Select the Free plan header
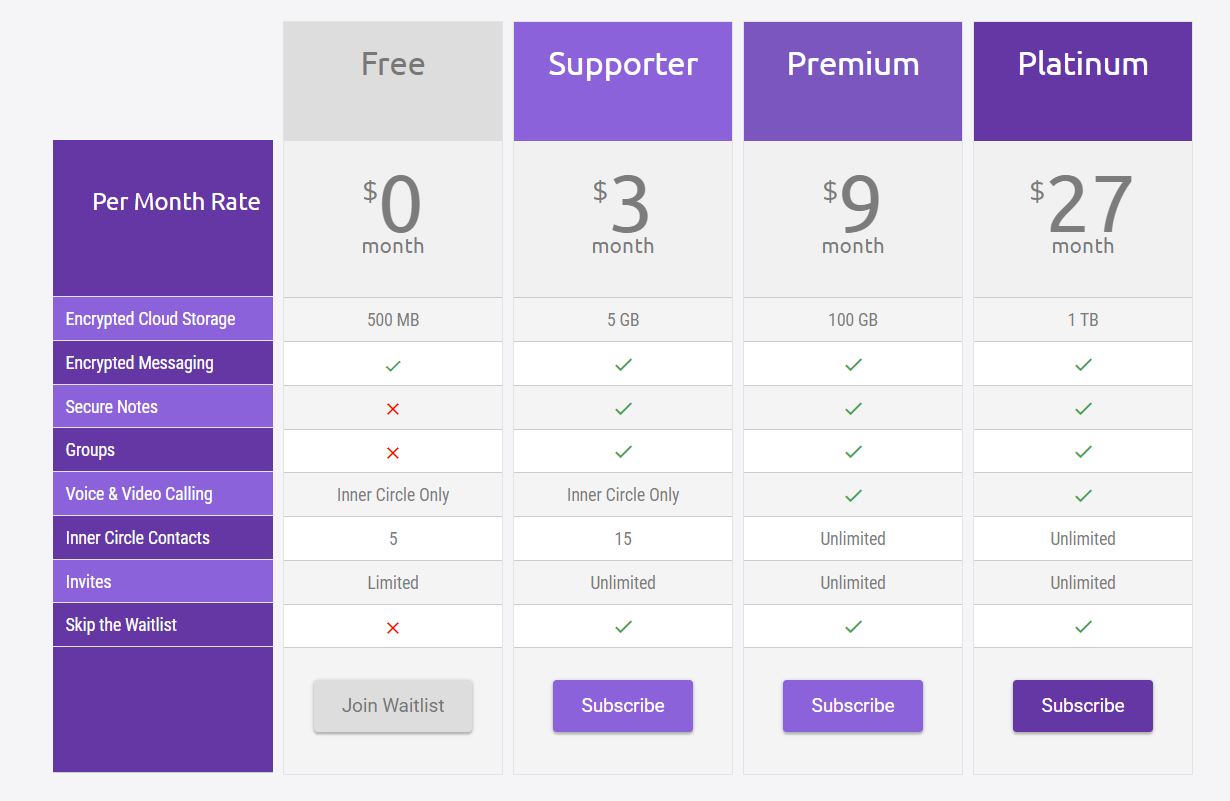This screenshot has width=1230, height=801. click(x=393, y=81)
